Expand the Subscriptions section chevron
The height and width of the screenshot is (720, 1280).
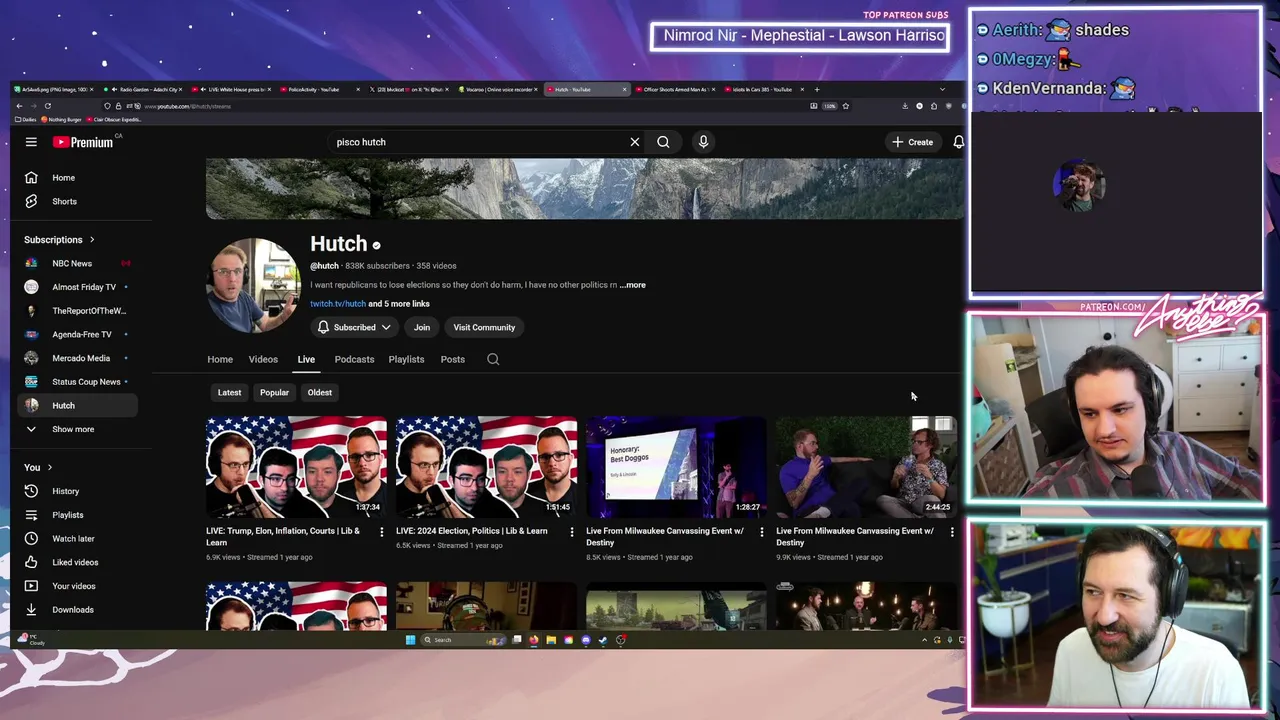pyautogui.click(x=92, y=240)
